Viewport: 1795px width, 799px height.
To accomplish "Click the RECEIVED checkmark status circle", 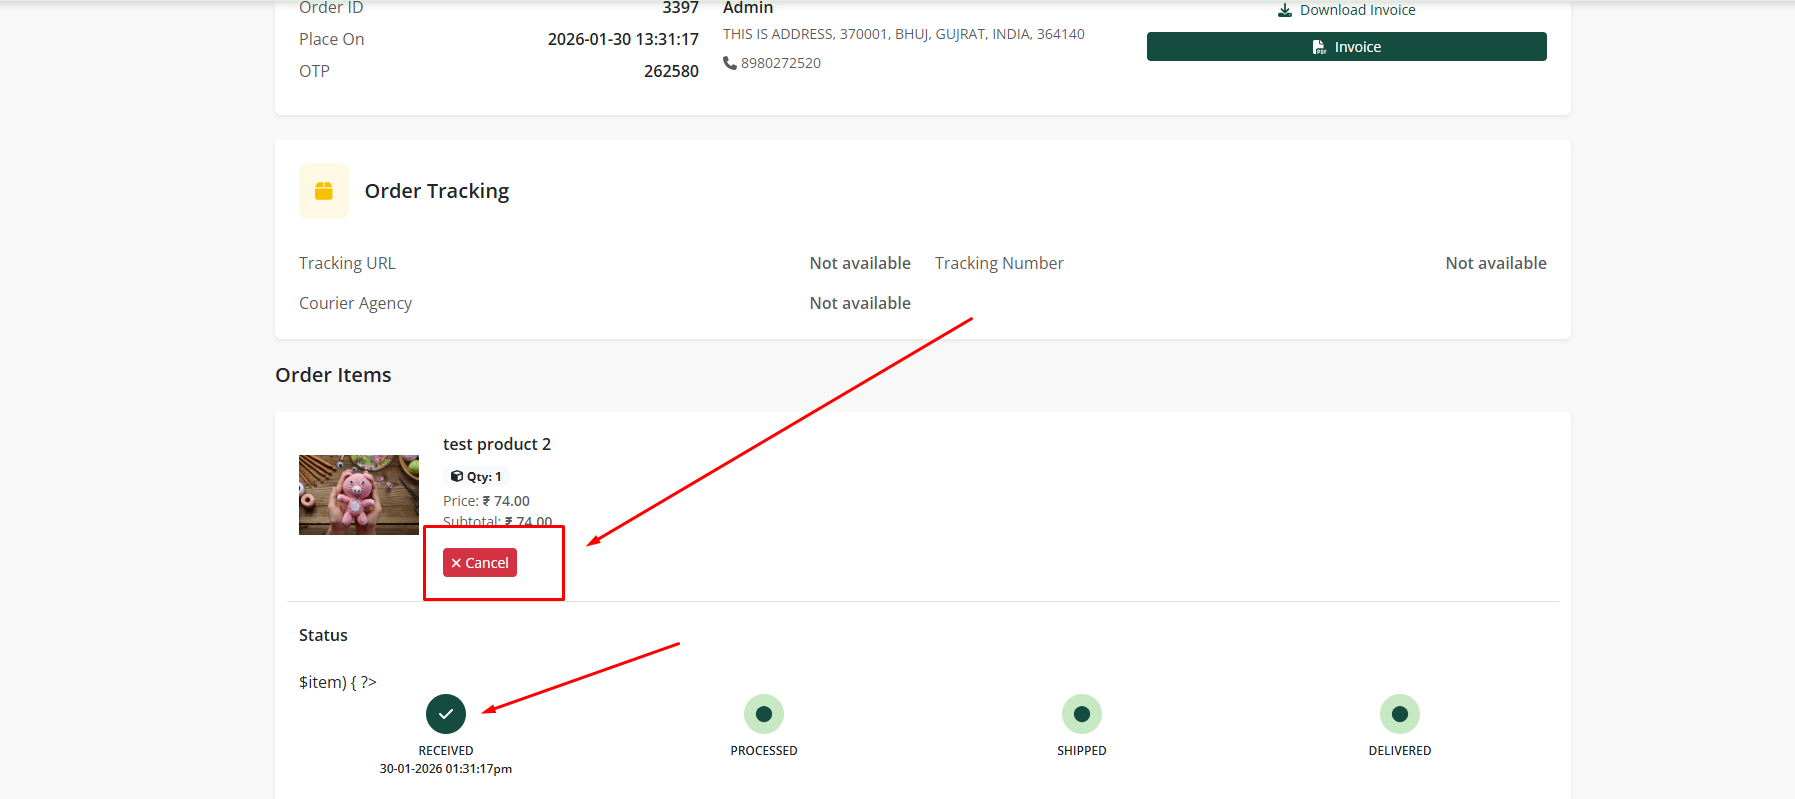I will tap(446, 714).
